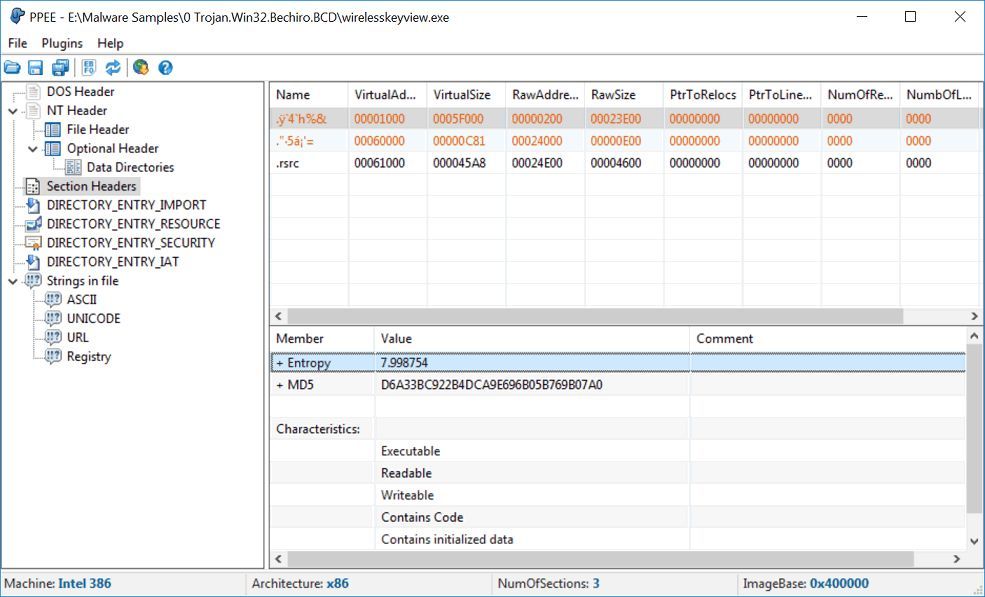Open the website via the globe toolbar icon
Screen dimensions: 985x597
pos(138,67)
